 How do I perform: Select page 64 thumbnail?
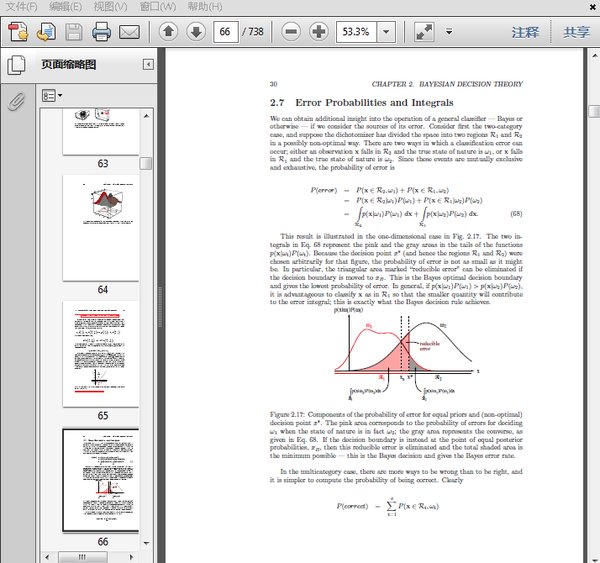coord(102,228)
